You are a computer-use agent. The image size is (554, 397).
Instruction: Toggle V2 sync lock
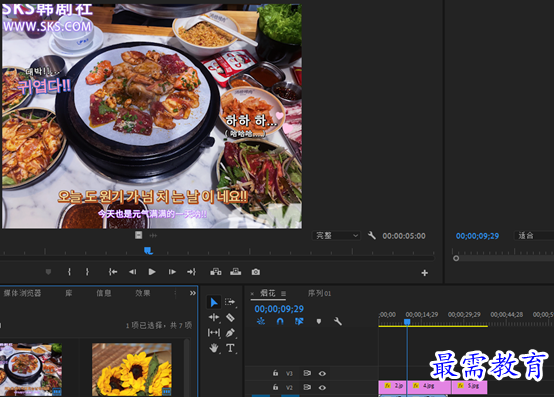(x=307, y=387)
